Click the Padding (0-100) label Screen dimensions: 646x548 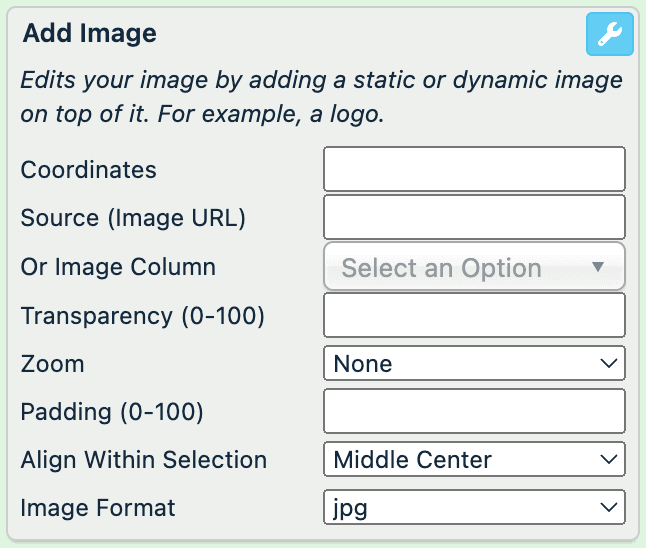coord(112,412)
